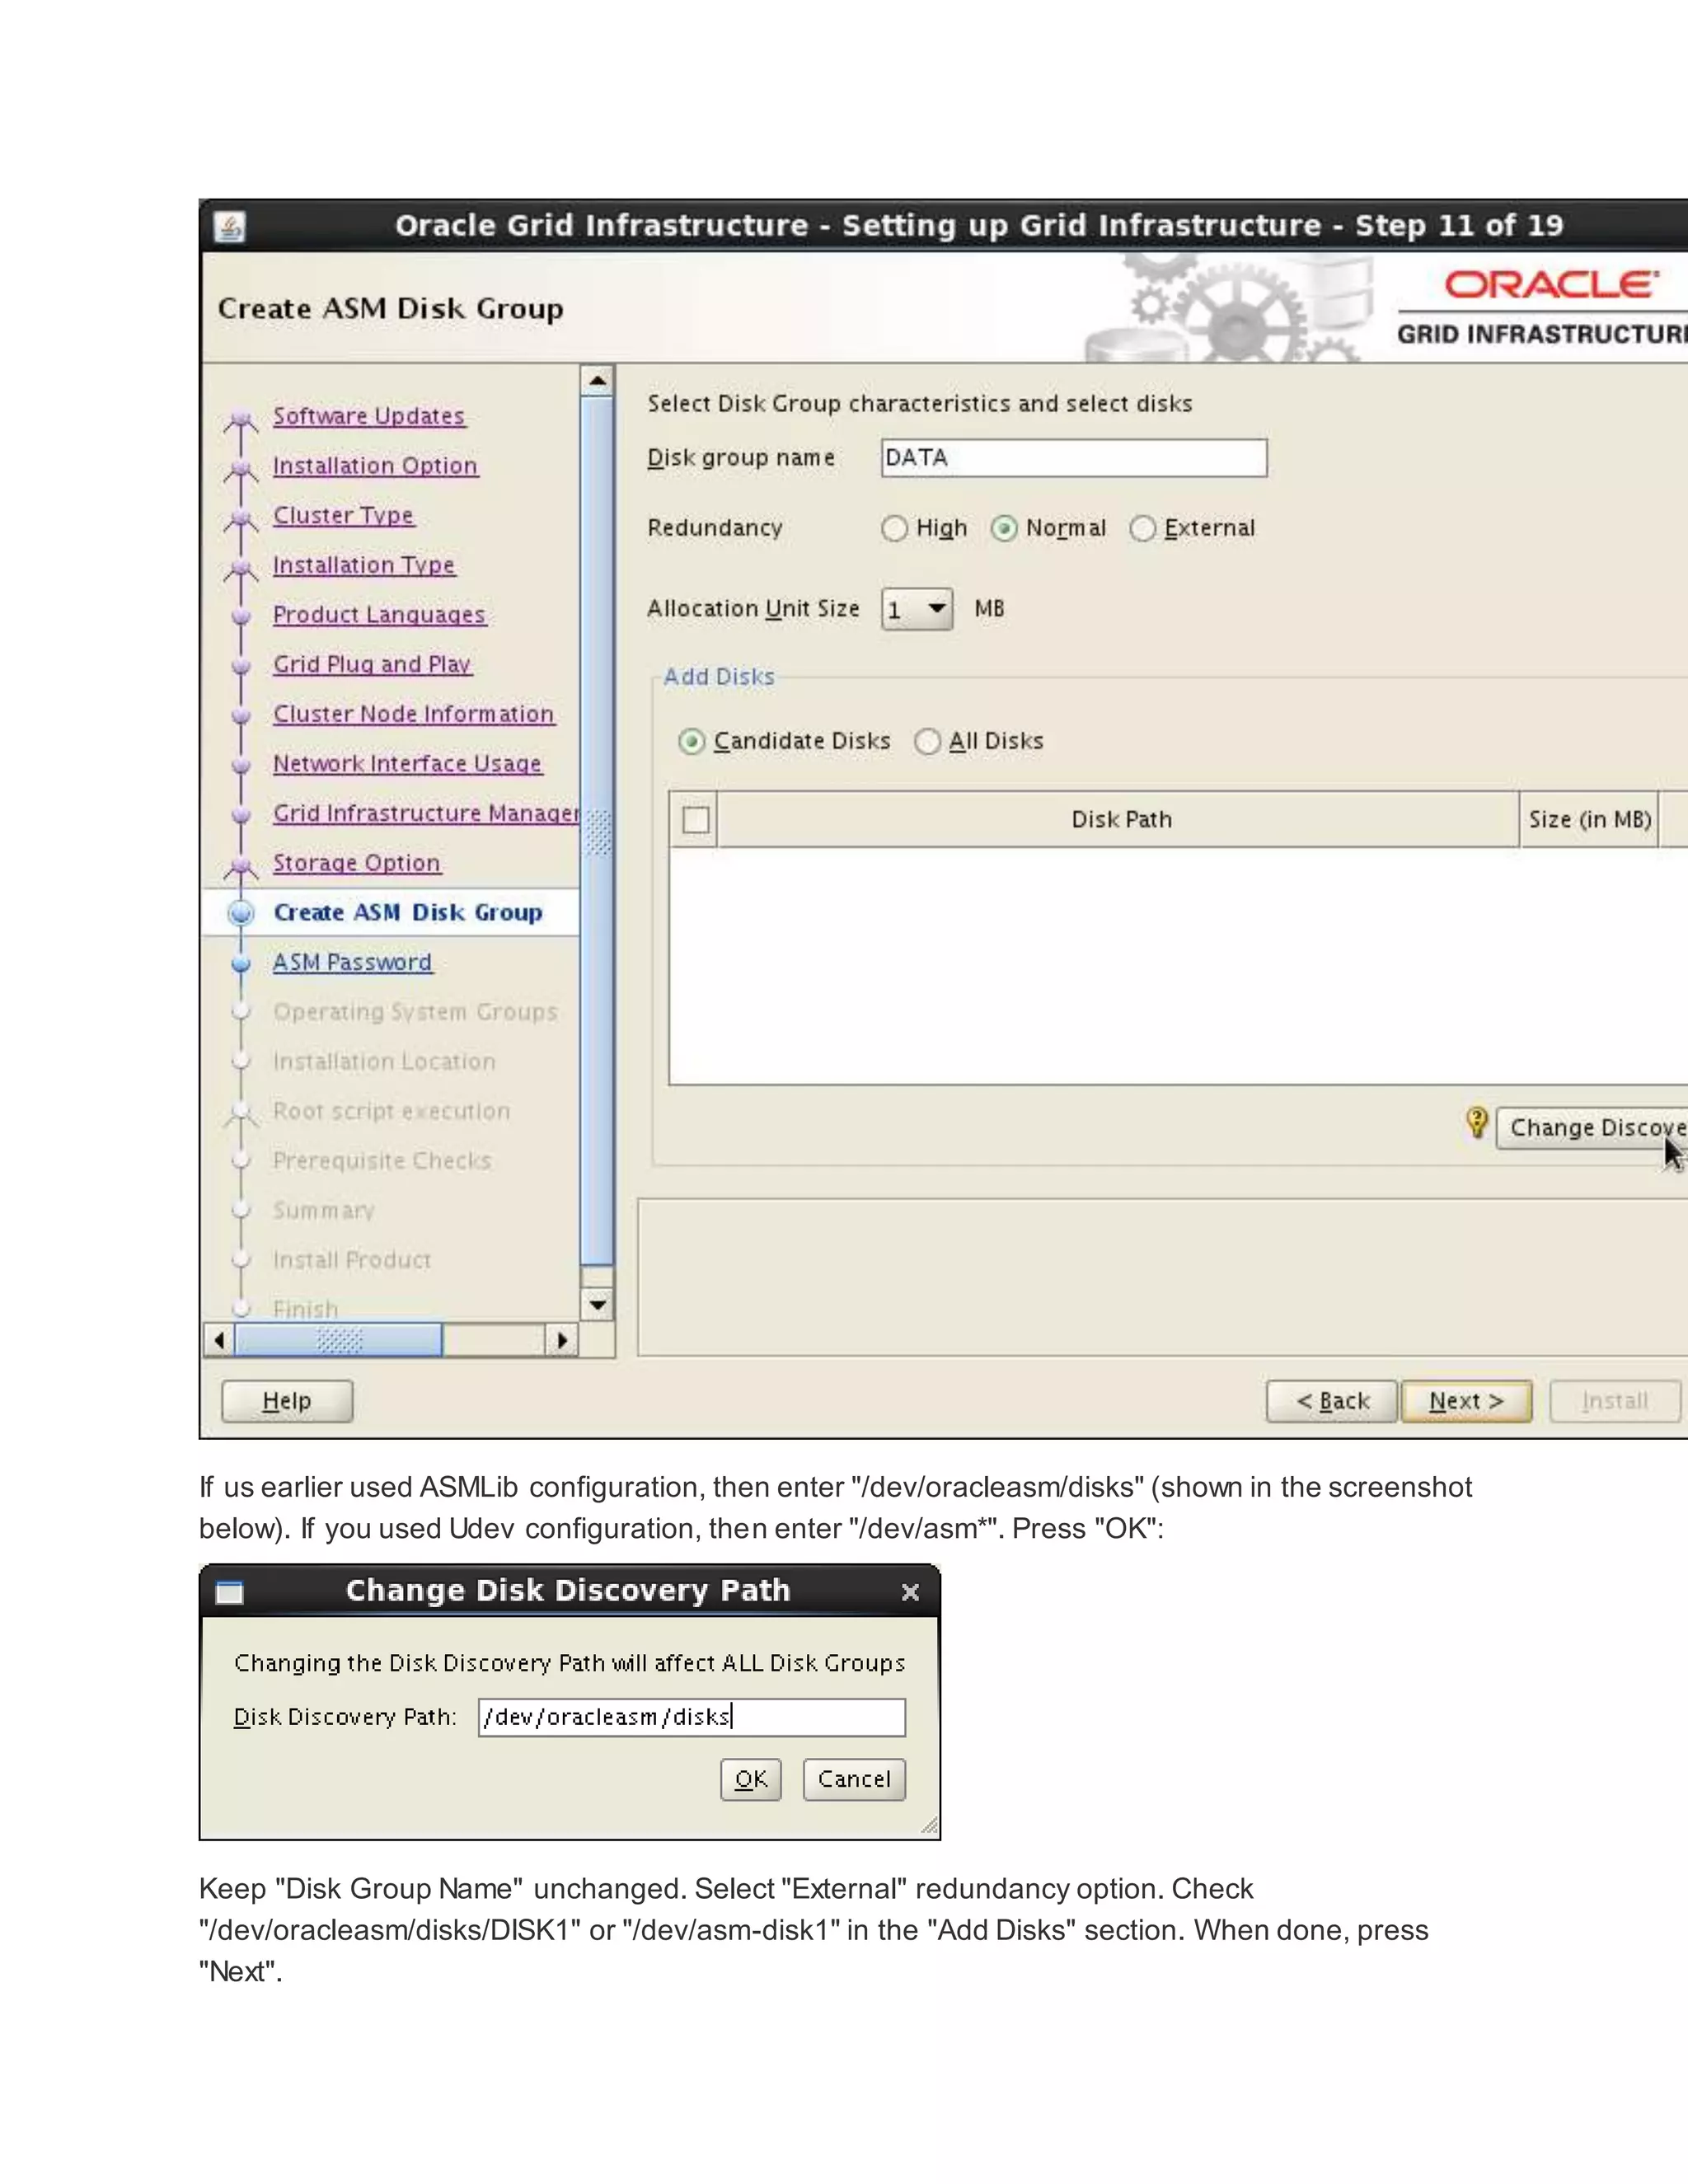Click the sidebar vertical scrollbar thumb

coord(597,831)
